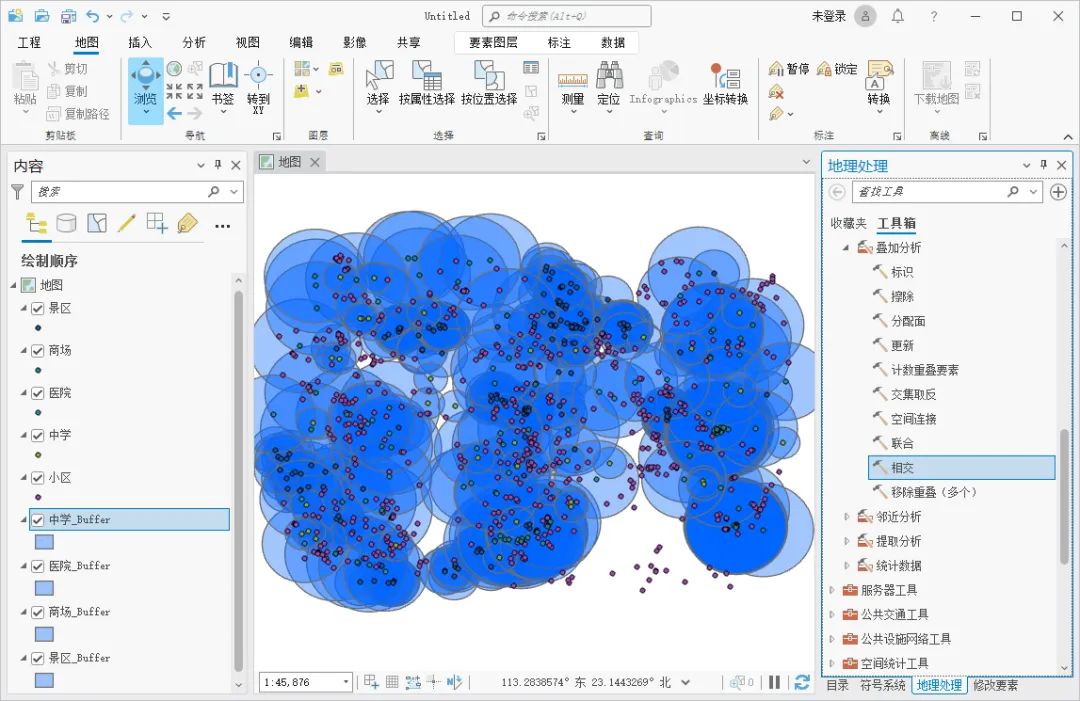The width and height of the screenshot is (1080, 701).
Task: Expand the 服务器工具 toolbox
Action: [x=832, y=590]
